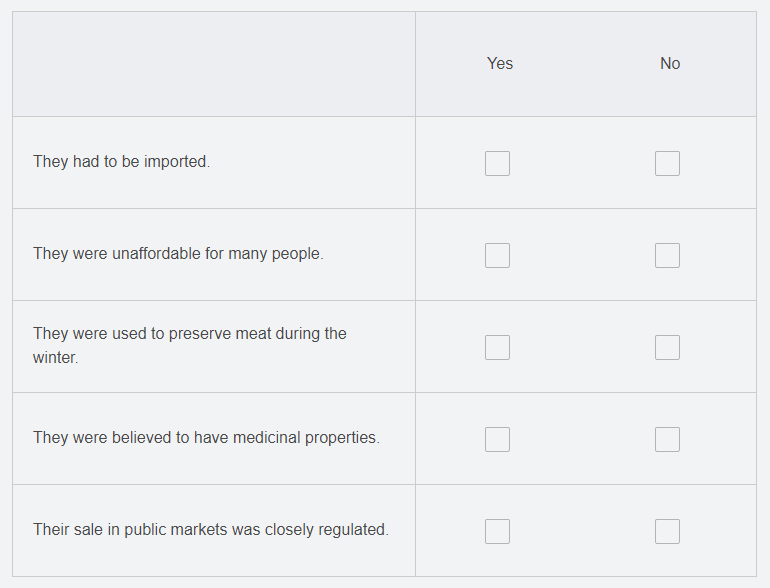This screenshot has height=588, width=770.
Task: Click the 'unaffordable for many people' statement text
Action: (x=178, y=253)
